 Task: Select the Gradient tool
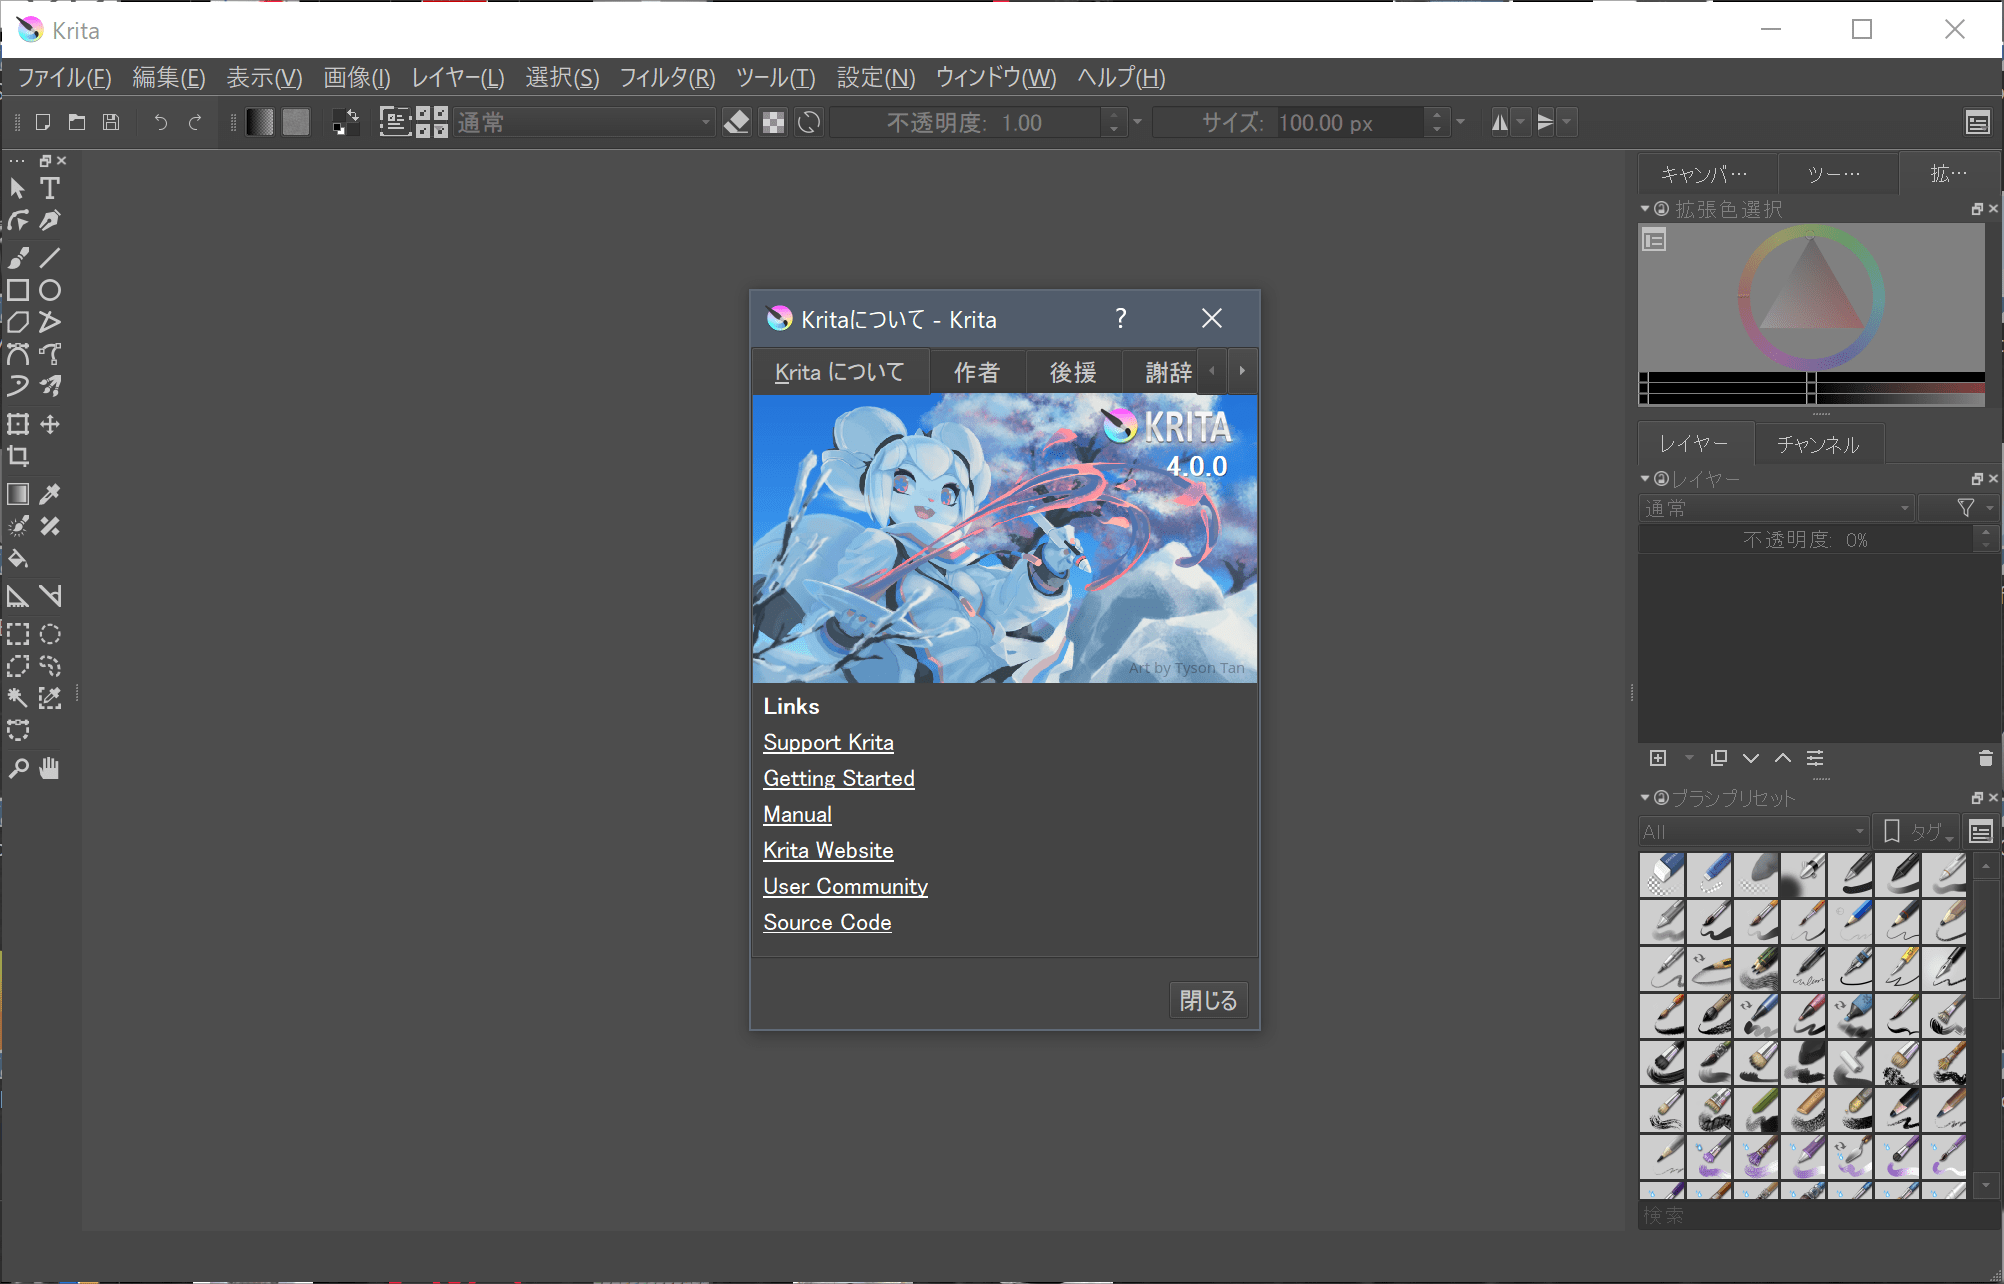[16, 493]
